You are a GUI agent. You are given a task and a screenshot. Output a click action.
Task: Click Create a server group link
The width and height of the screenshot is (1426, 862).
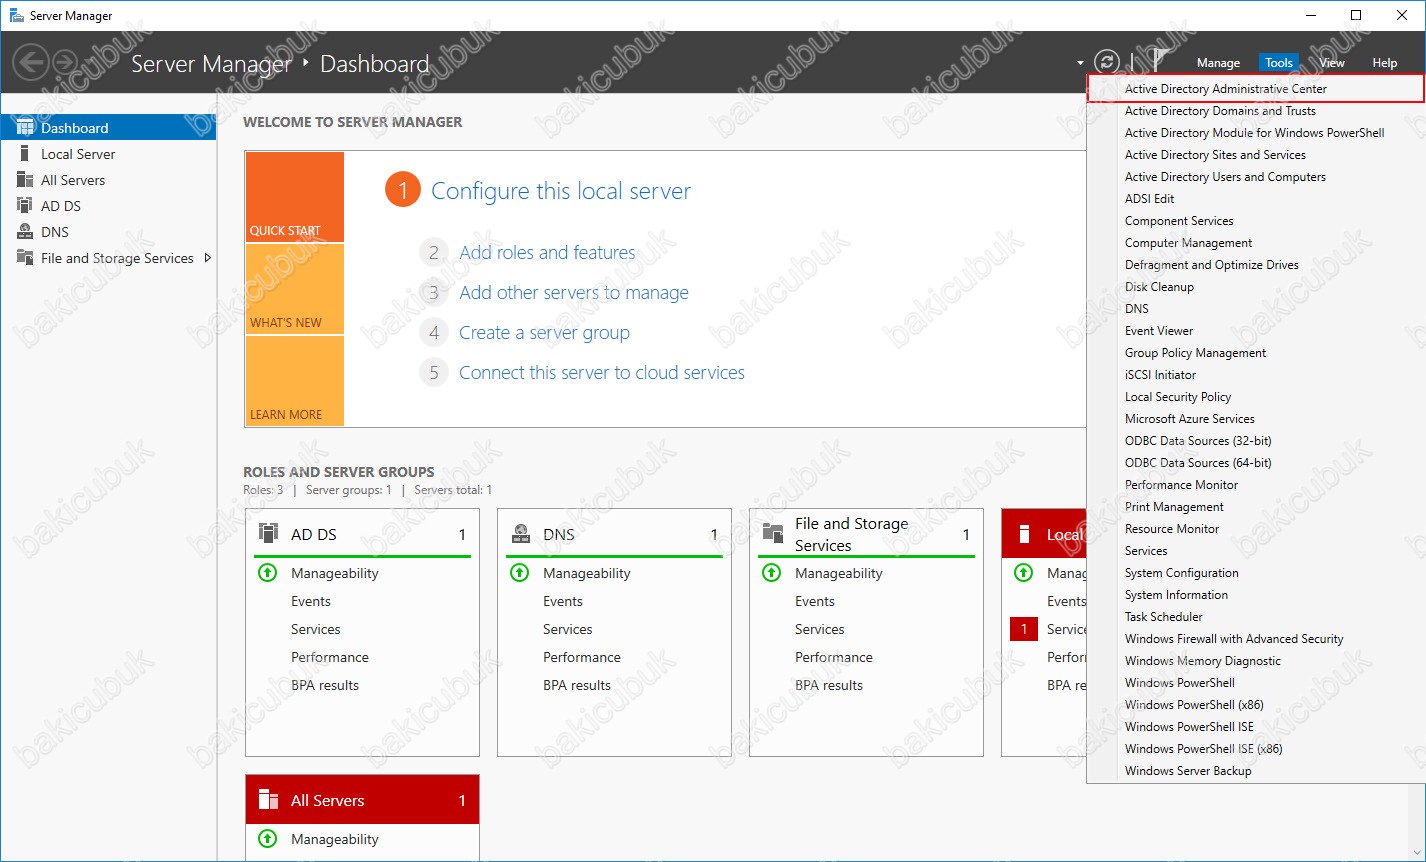pos(544,333)
